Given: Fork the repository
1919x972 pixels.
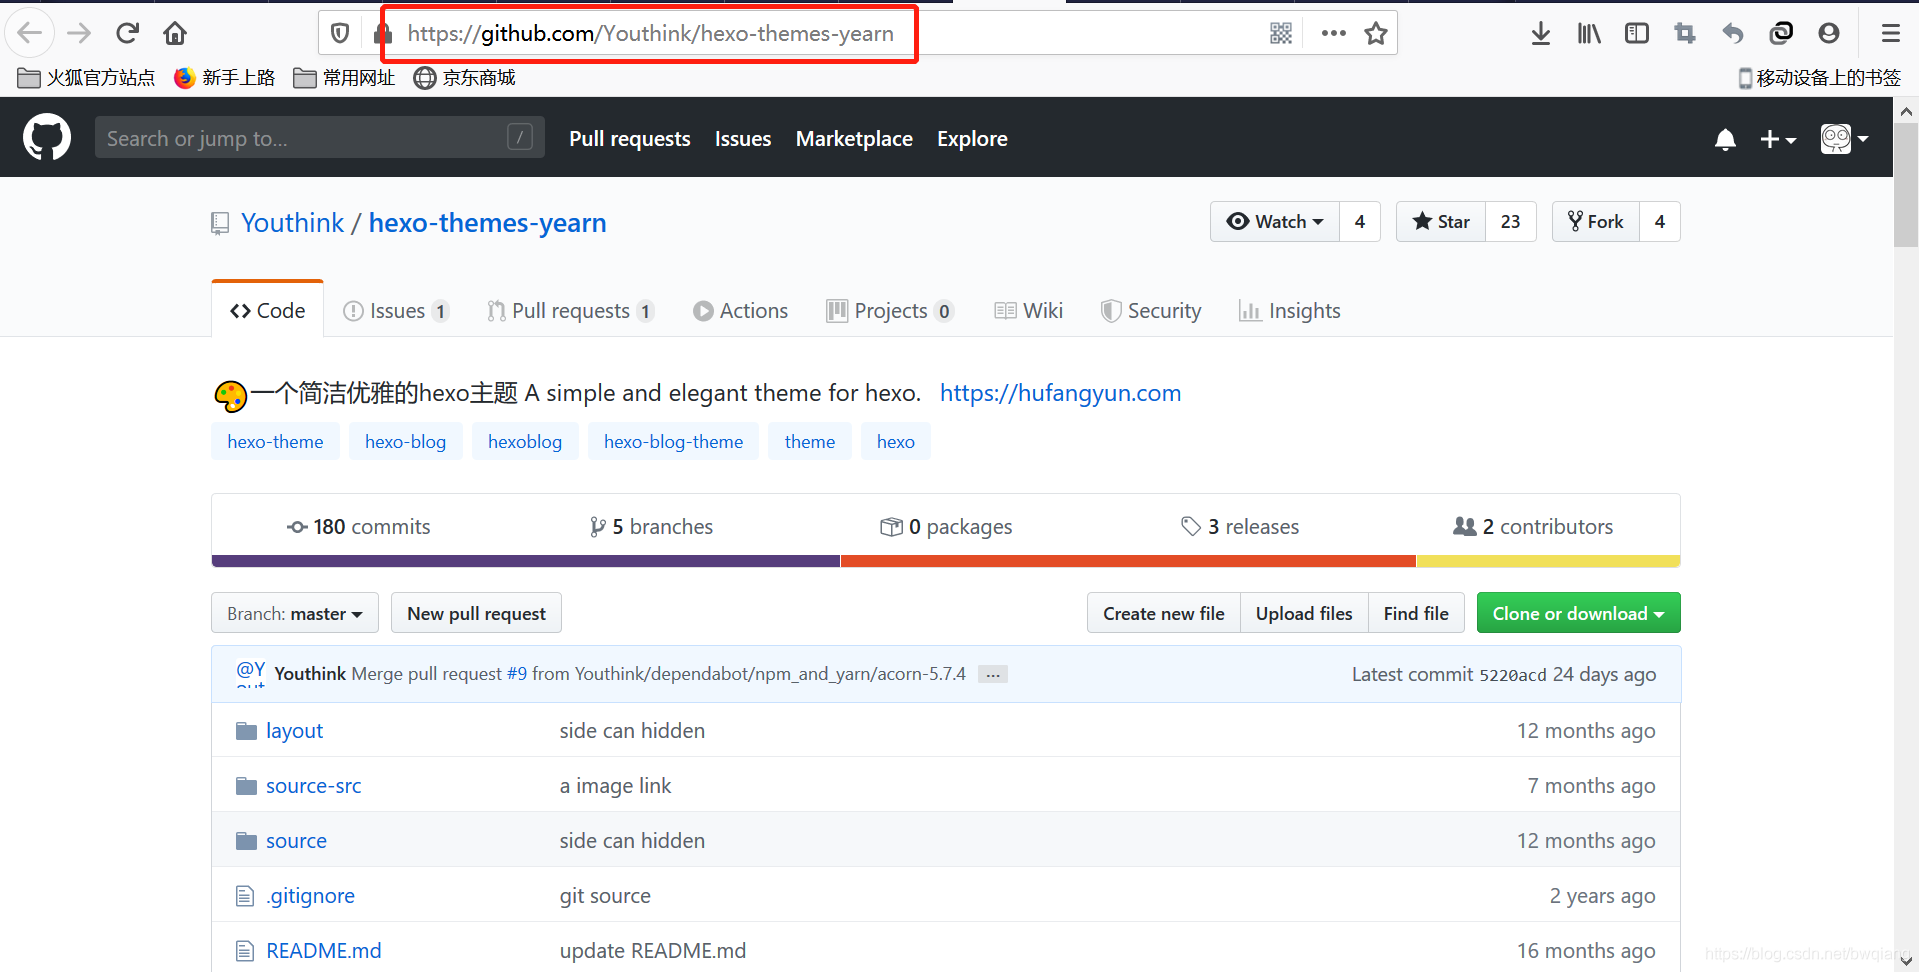Looking at the screenshot, I should tap(1596, 222).
